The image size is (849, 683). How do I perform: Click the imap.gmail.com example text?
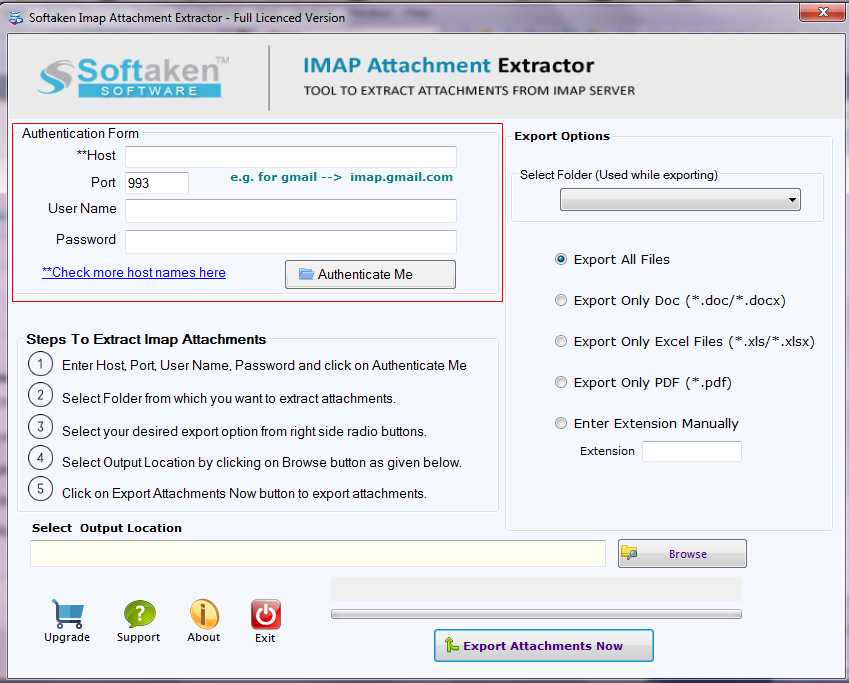(401, 177)
